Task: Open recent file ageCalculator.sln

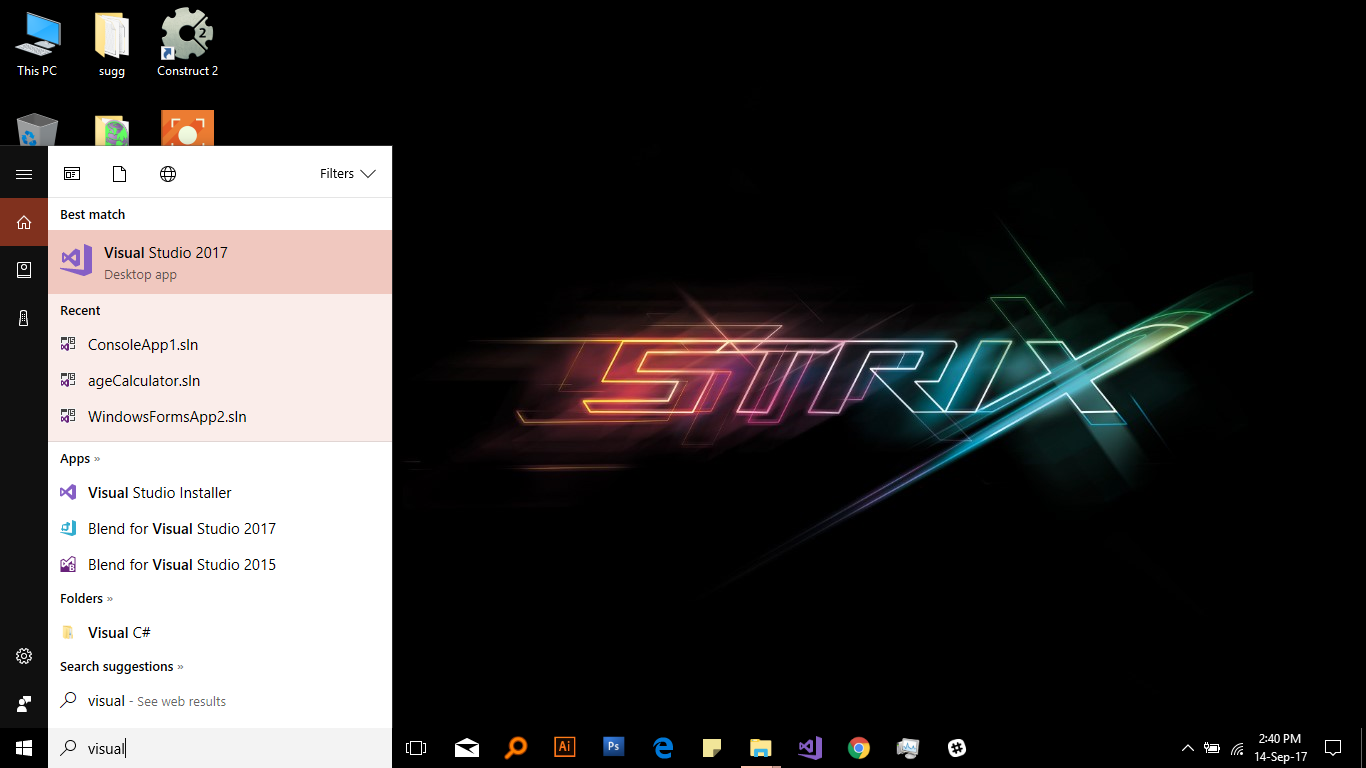Action: (x=220, y=381)
